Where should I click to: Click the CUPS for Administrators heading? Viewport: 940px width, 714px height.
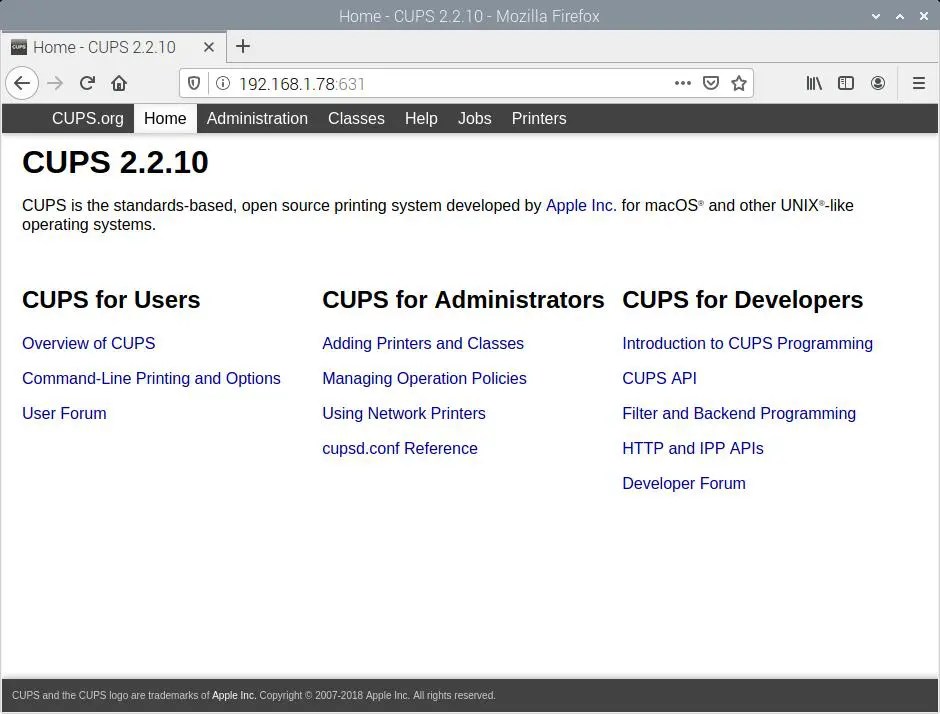point(463,300)
